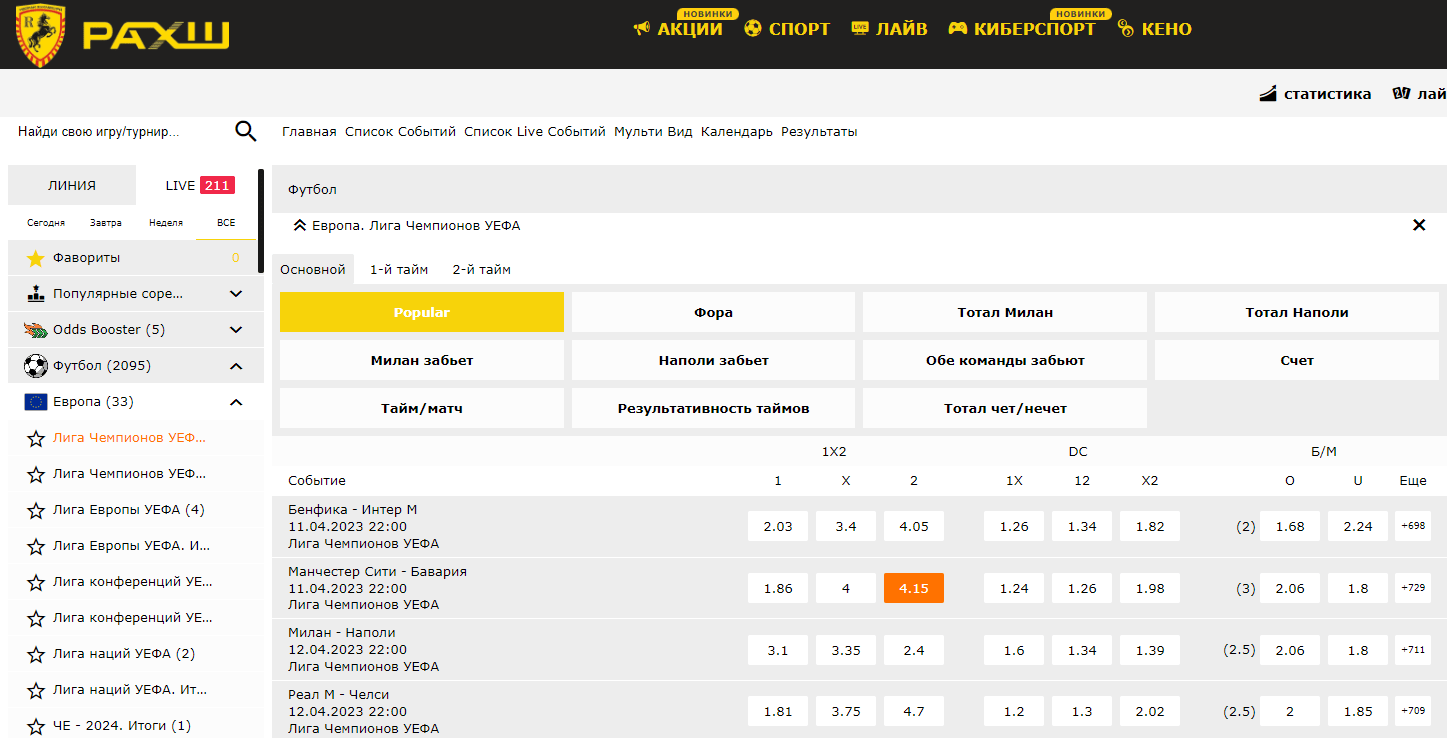Click the РАХШ horse shield logo

[x=41, y=35]
